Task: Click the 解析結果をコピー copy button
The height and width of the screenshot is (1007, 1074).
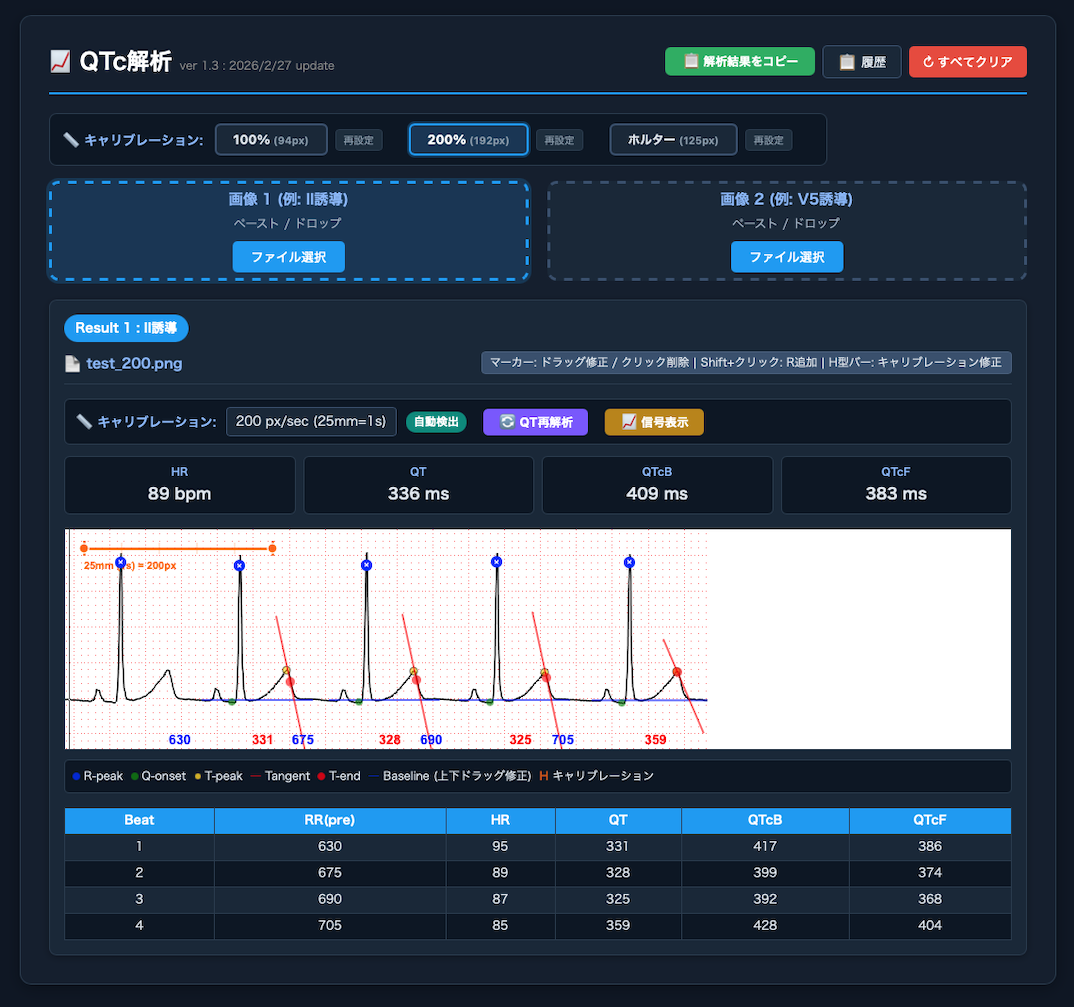Action: (740, 62)
